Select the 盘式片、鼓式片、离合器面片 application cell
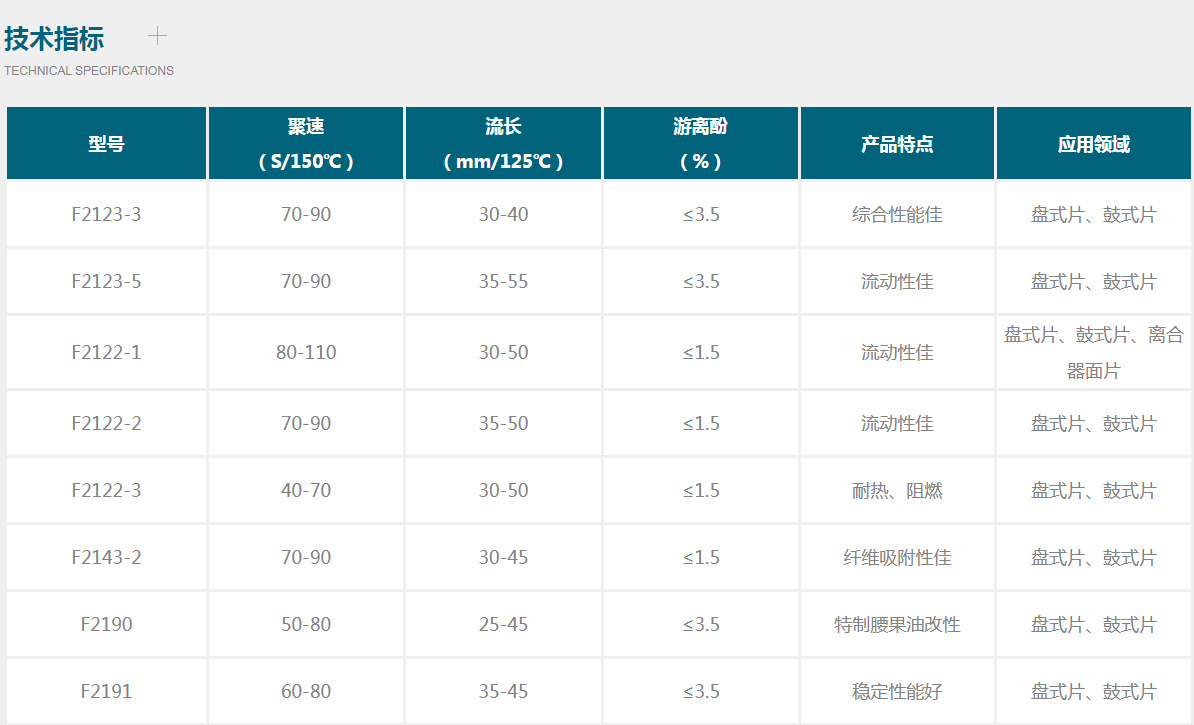Image resolution: width=1194 pixels, height=725 pixels. [1093, 352]
